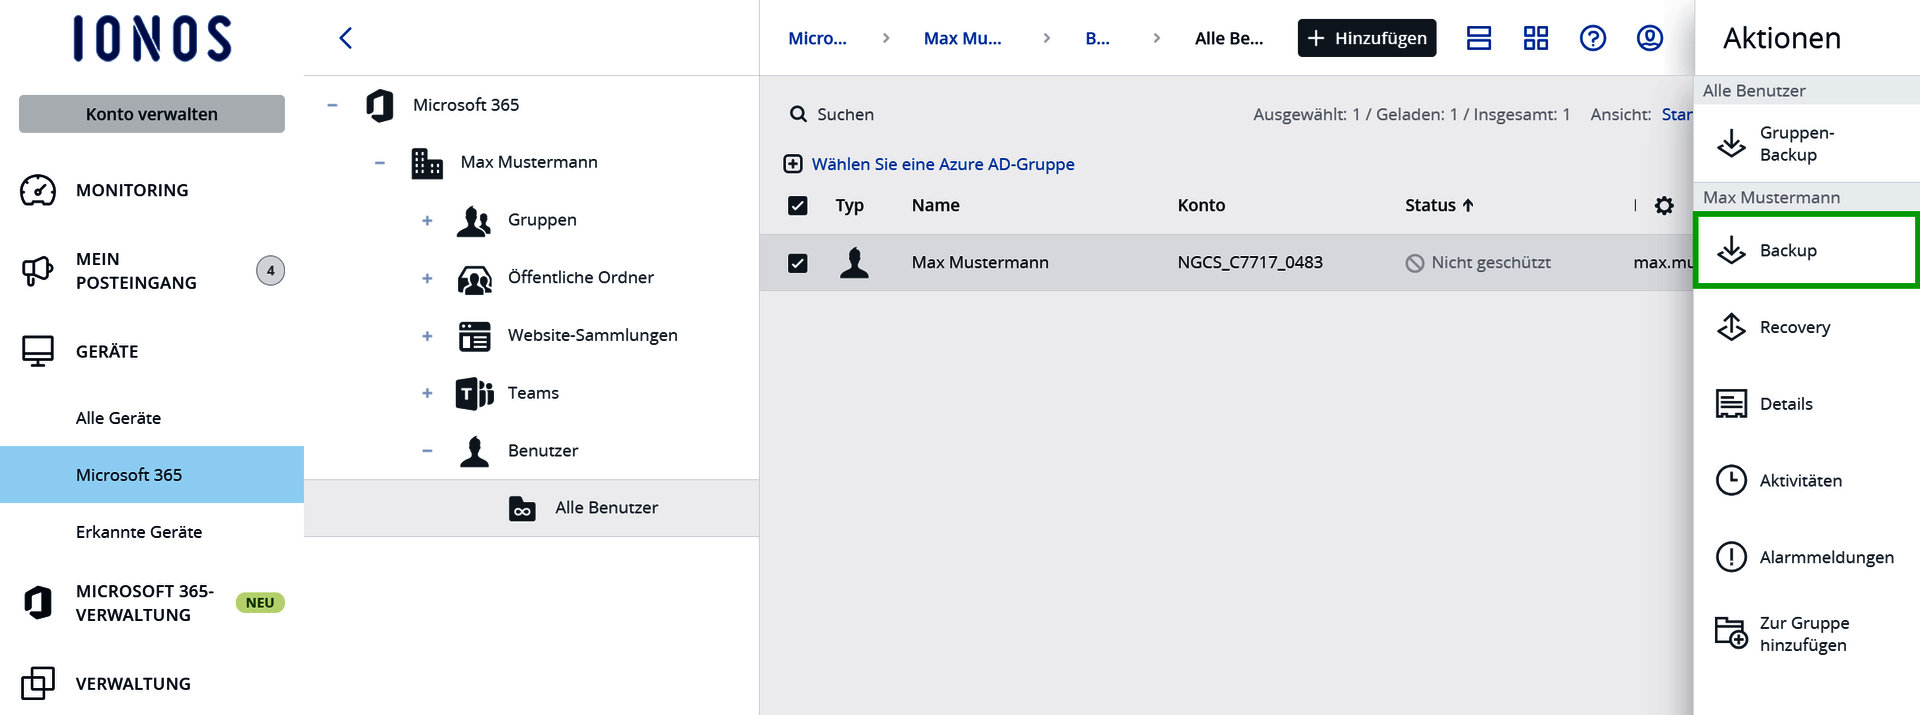Viewport: 1920px width, 715px height.
Task: Sort by the Status column
Action: pyautogui.click(x=1439, y=205)
